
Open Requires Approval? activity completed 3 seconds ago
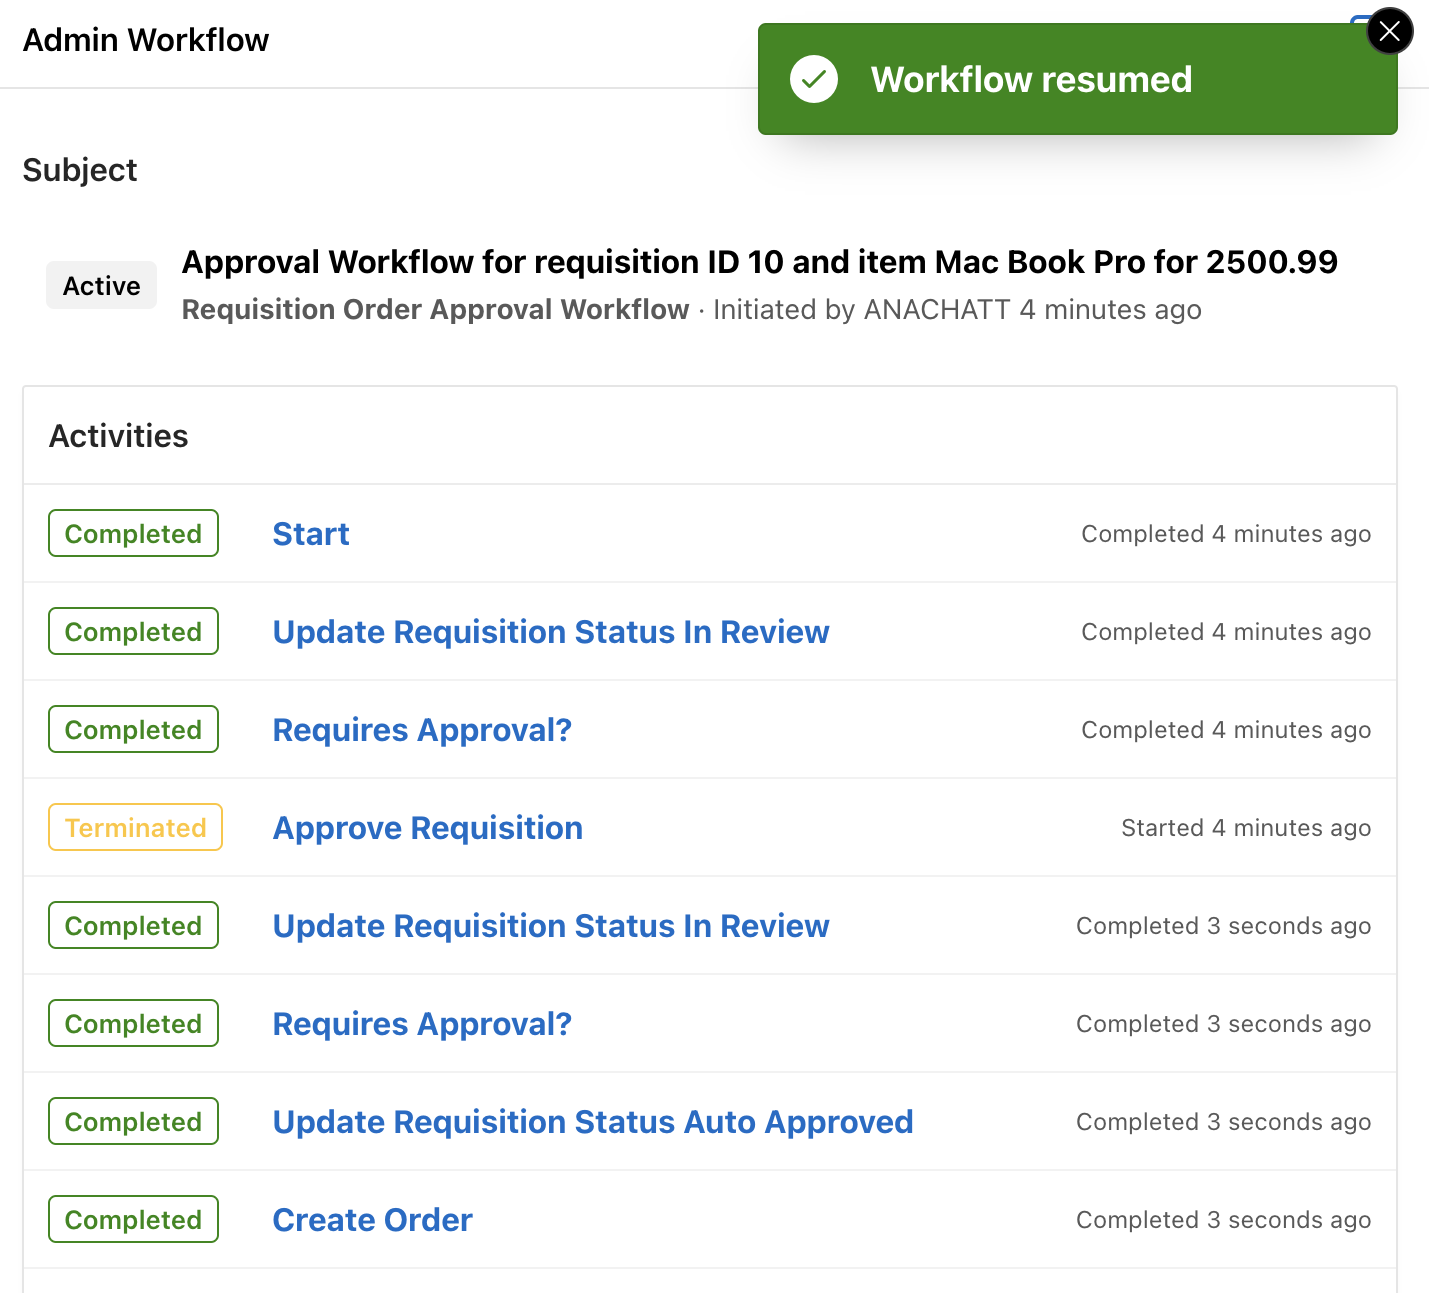(422, 1024)
